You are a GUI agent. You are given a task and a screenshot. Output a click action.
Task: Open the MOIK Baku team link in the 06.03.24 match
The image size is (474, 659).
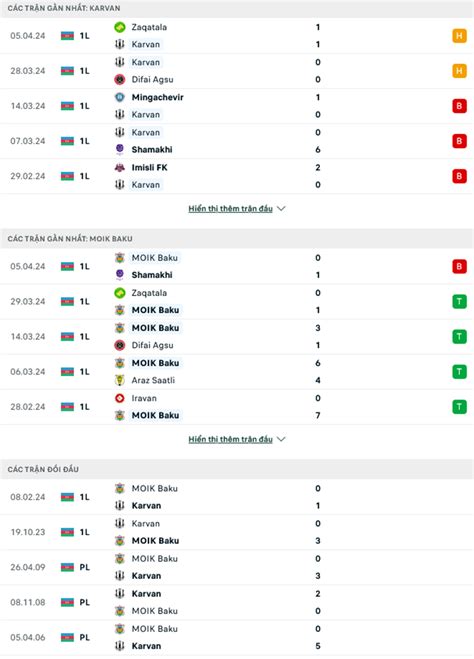pos(155,363)
